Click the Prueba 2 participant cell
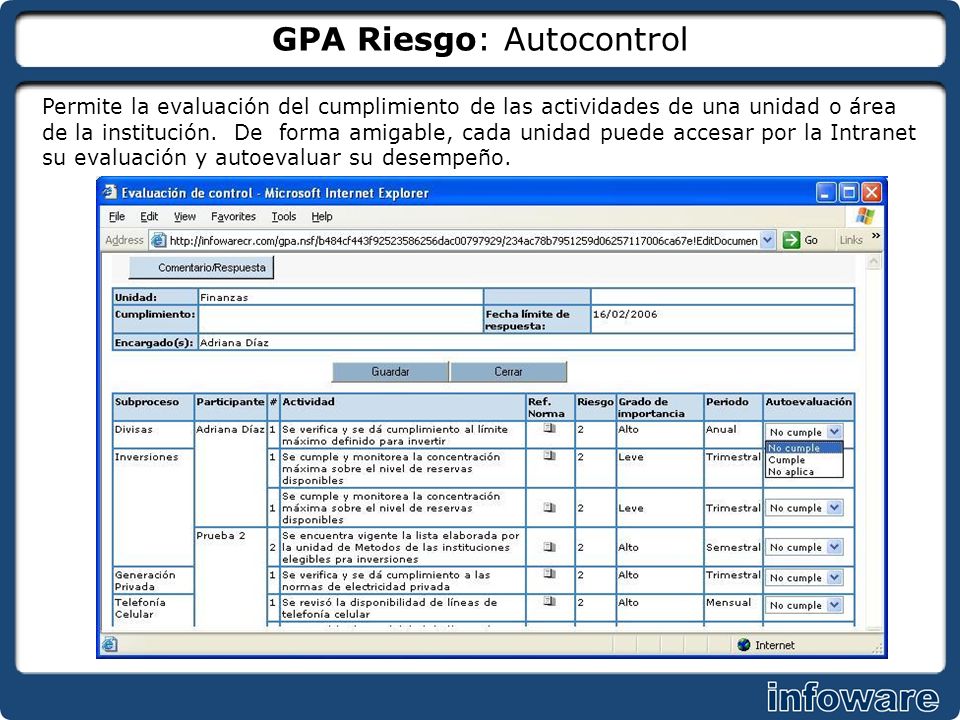960x720 pixels. pos(230,576)
